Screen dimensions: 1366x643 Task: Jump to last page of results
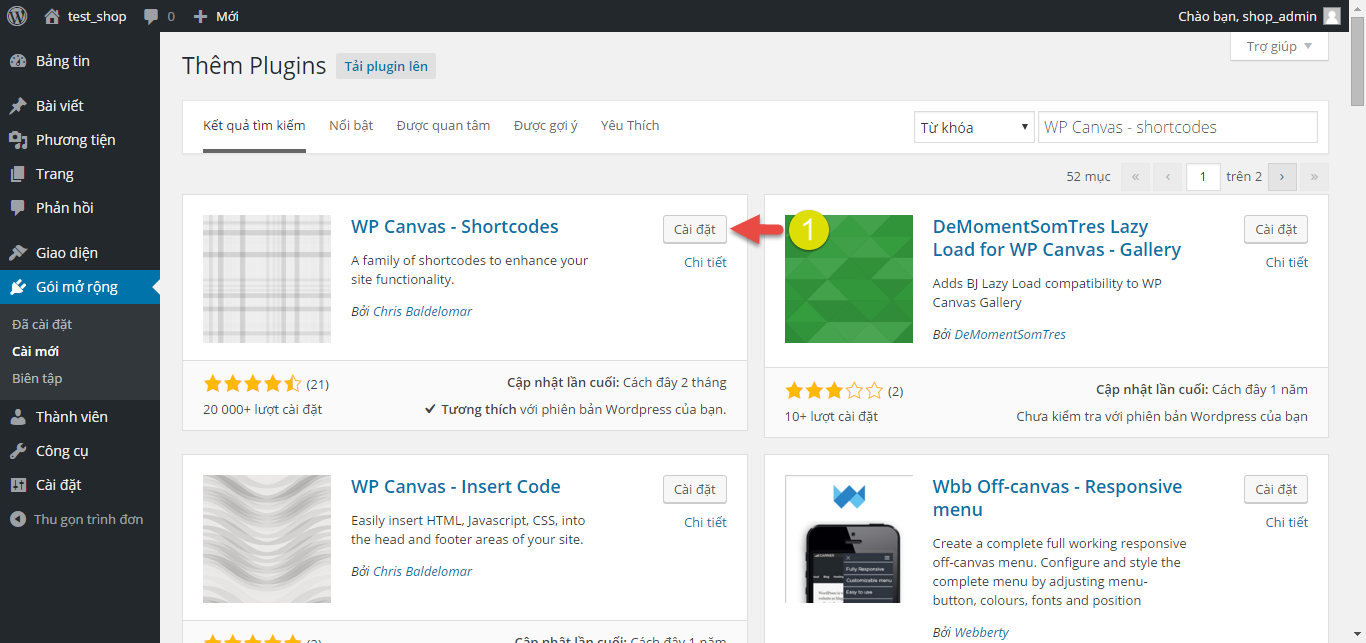[1313, 176]
